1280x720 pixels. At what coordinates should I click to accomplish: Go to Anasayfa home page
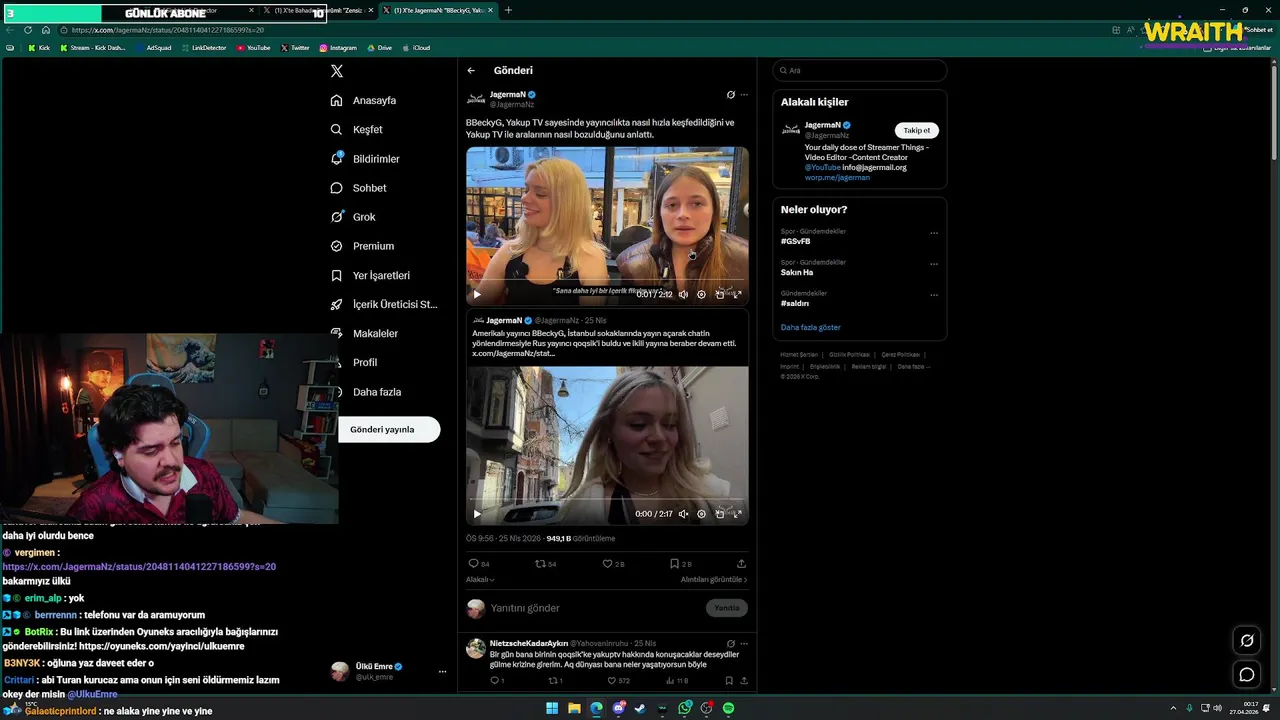(x=363, y=100)
